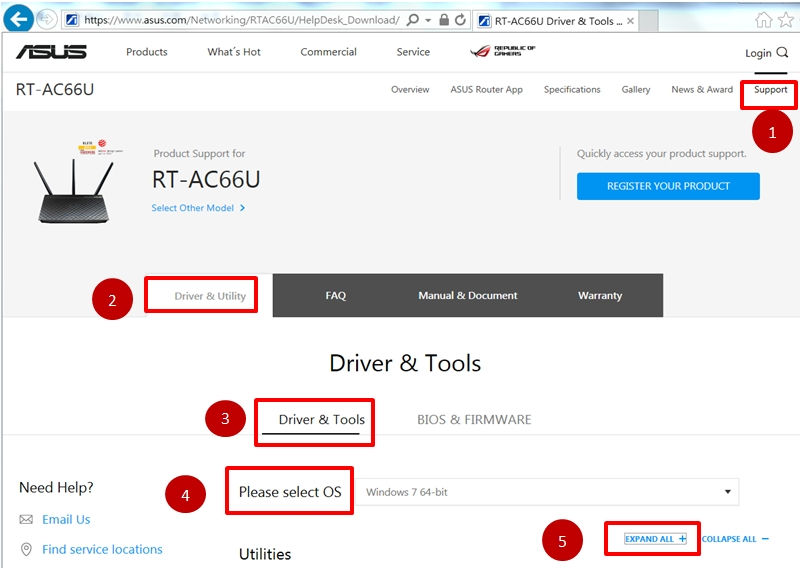Click the site search magnifier icon
The width and height of the screenshot is (800, 587).
[x=783, y=53]
